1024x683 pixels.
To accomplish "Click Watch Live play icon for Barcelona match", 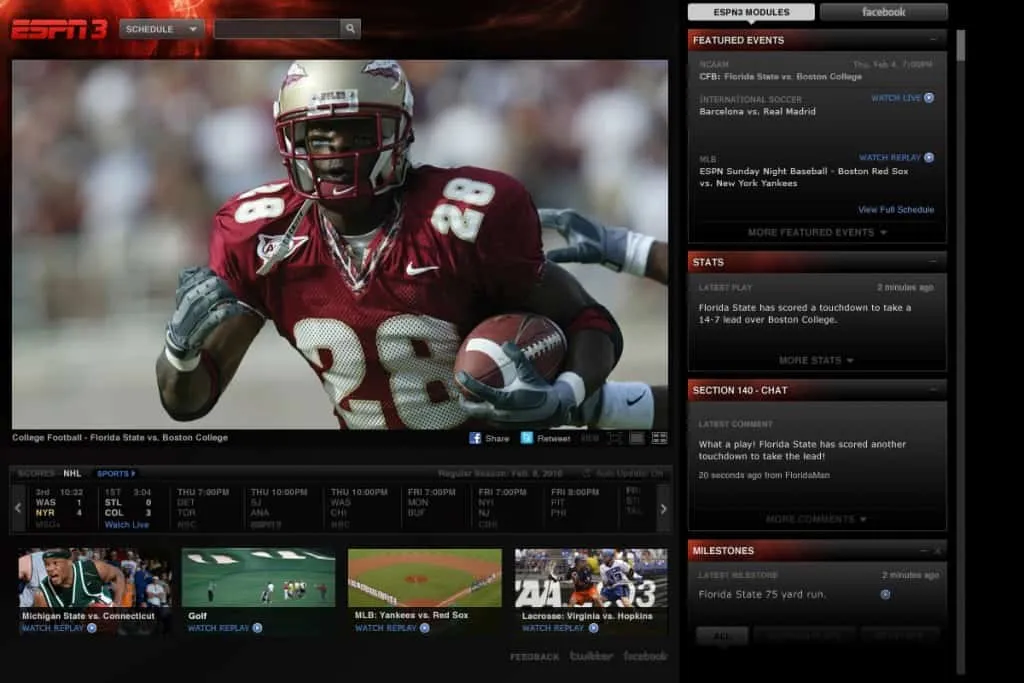I will pos(929,98).
